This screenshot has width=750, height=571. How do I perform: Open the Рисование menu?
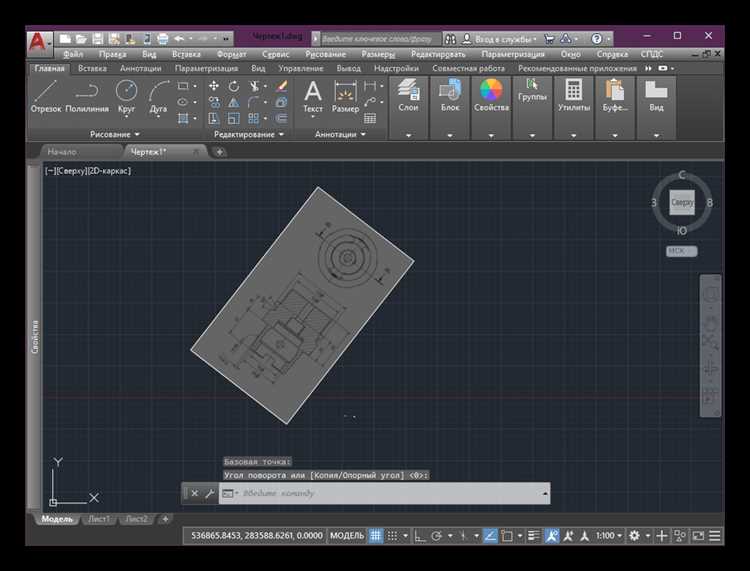tap(325, 54)
